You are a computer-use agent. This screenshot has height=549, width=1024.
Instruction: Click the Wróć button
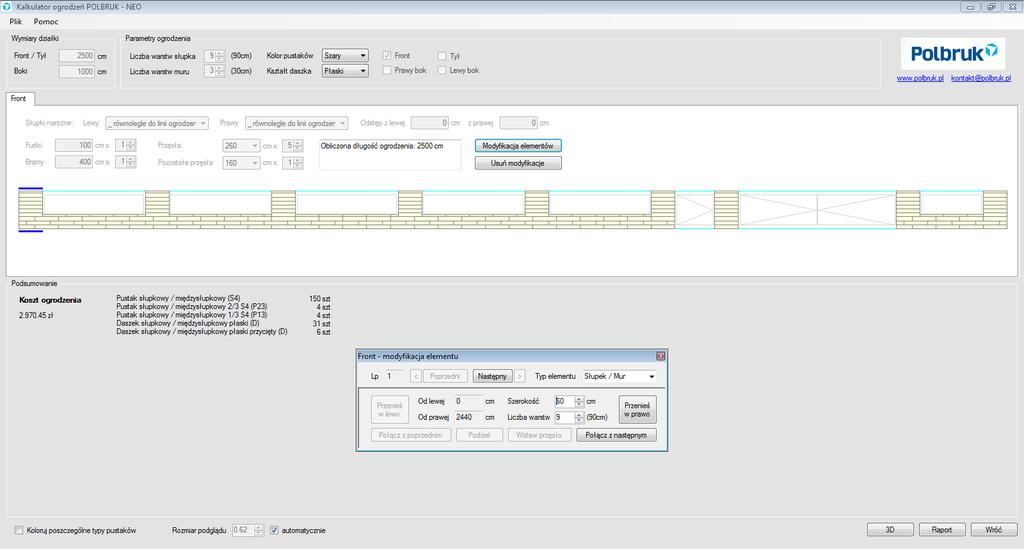993,529
